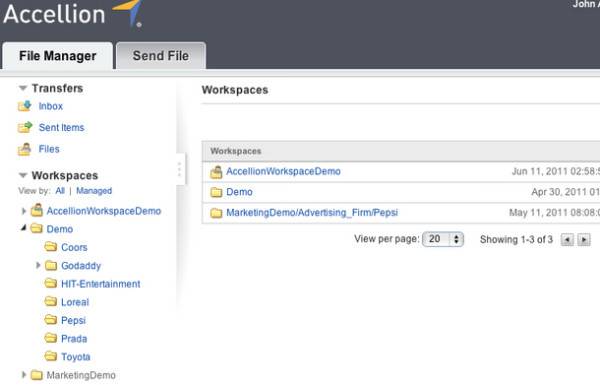Open the Godaddy folder
Viewport: 600px width, 385px height.
point(81,266)
